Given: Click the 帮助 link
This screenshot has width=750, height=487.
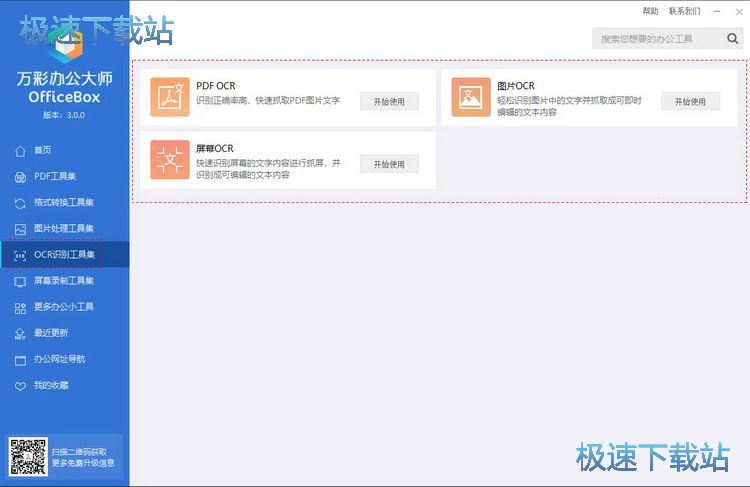Looking at the screenshot, I should 650,11.
